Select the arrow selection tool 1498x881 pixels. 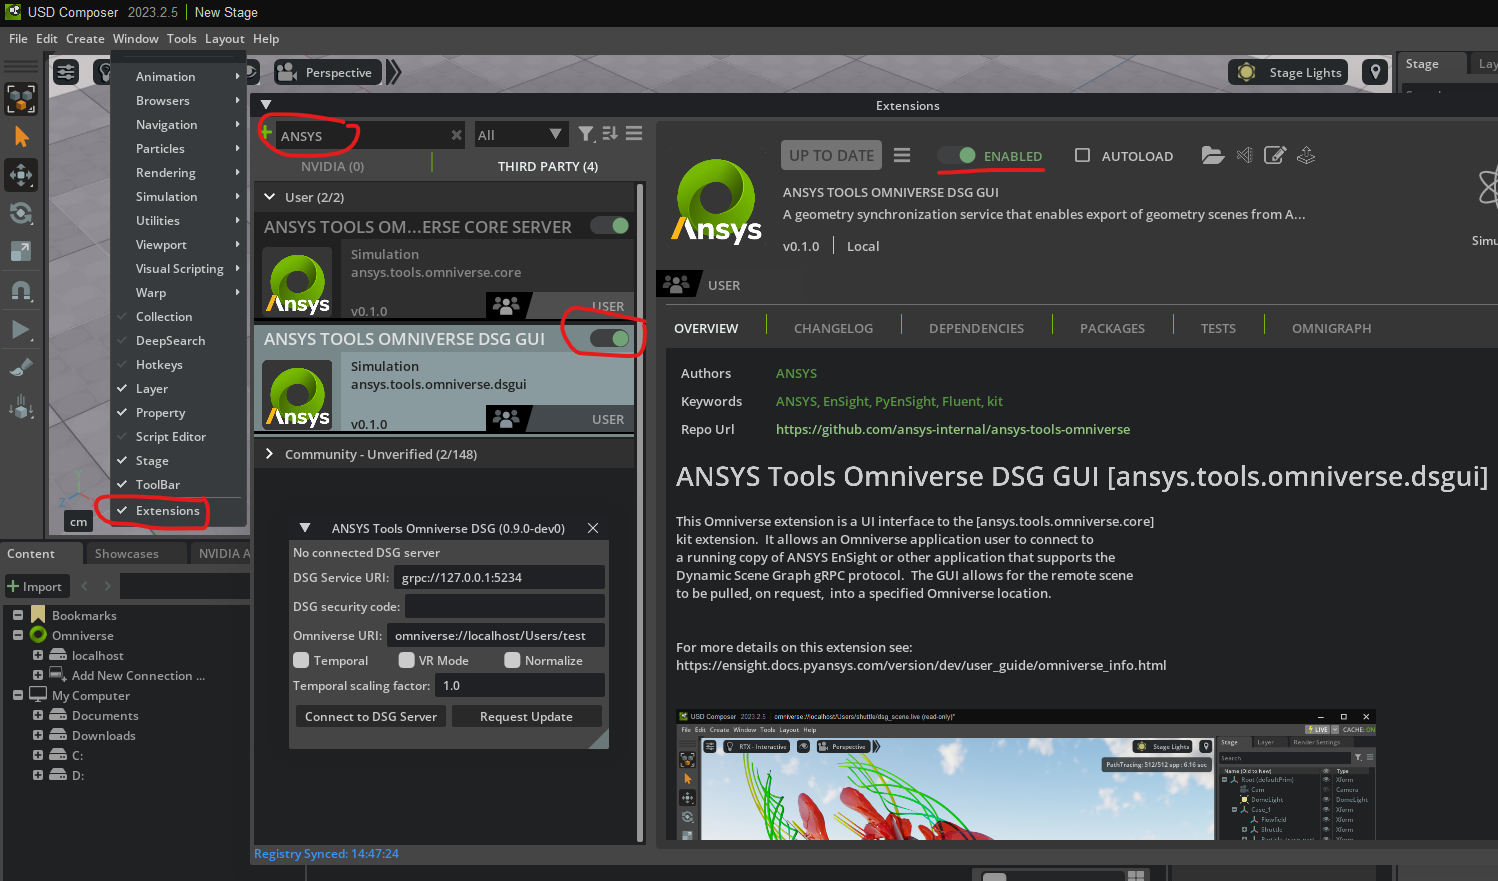(21, 137)
